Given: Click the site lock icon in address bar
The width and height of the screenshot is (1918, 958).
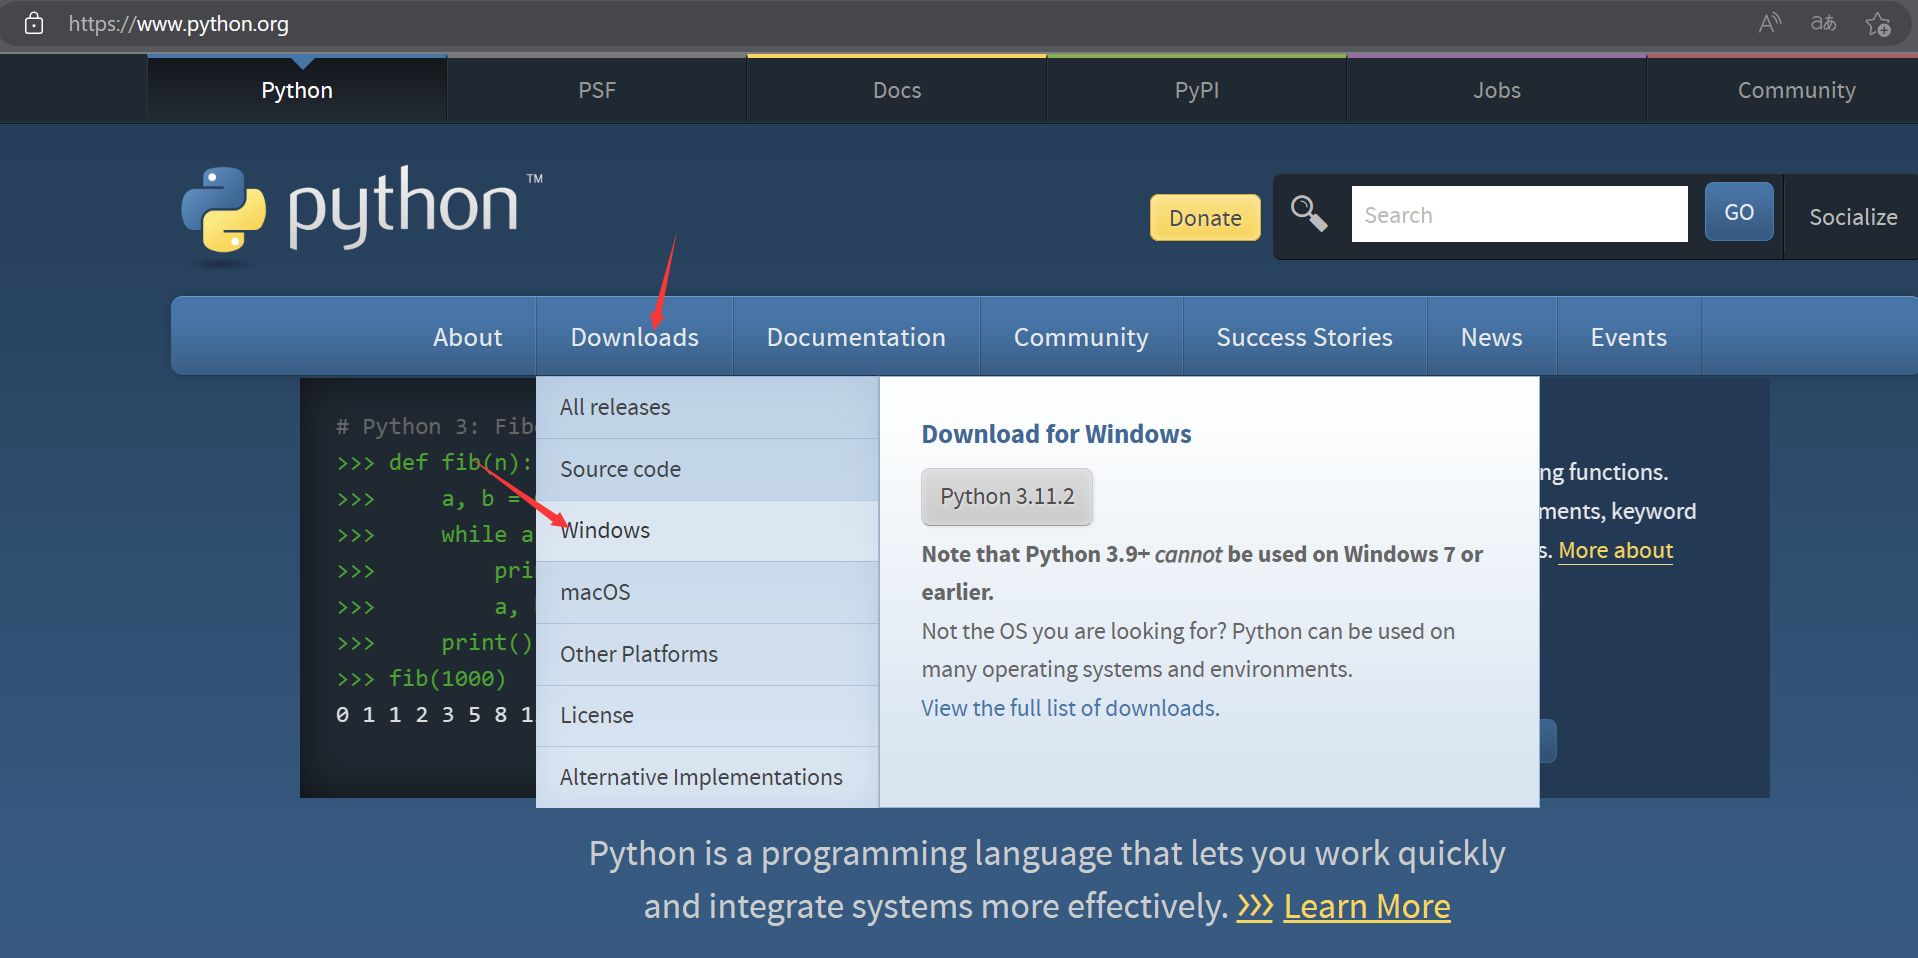Looking at the screenshot, I should click(34, 23).
